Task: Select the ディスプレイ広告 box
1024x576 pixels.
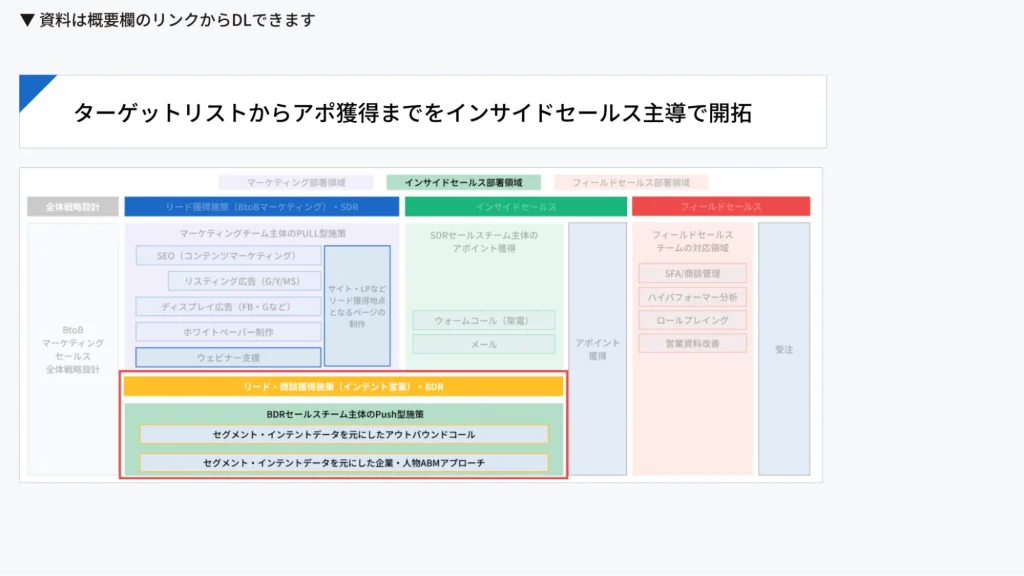Action: (228, 306)
